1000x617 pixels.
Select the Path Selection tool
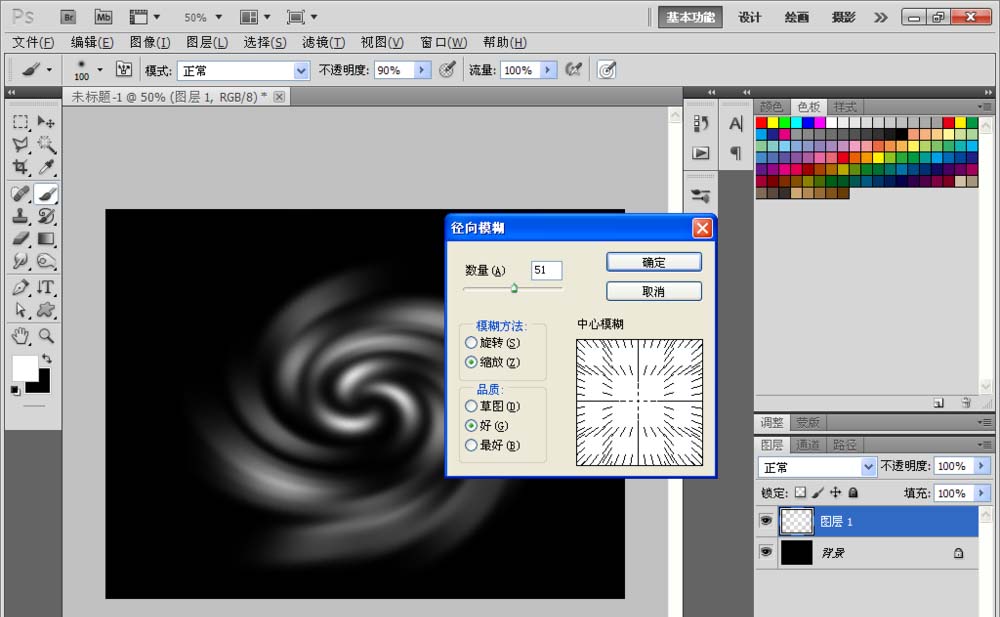20,310
